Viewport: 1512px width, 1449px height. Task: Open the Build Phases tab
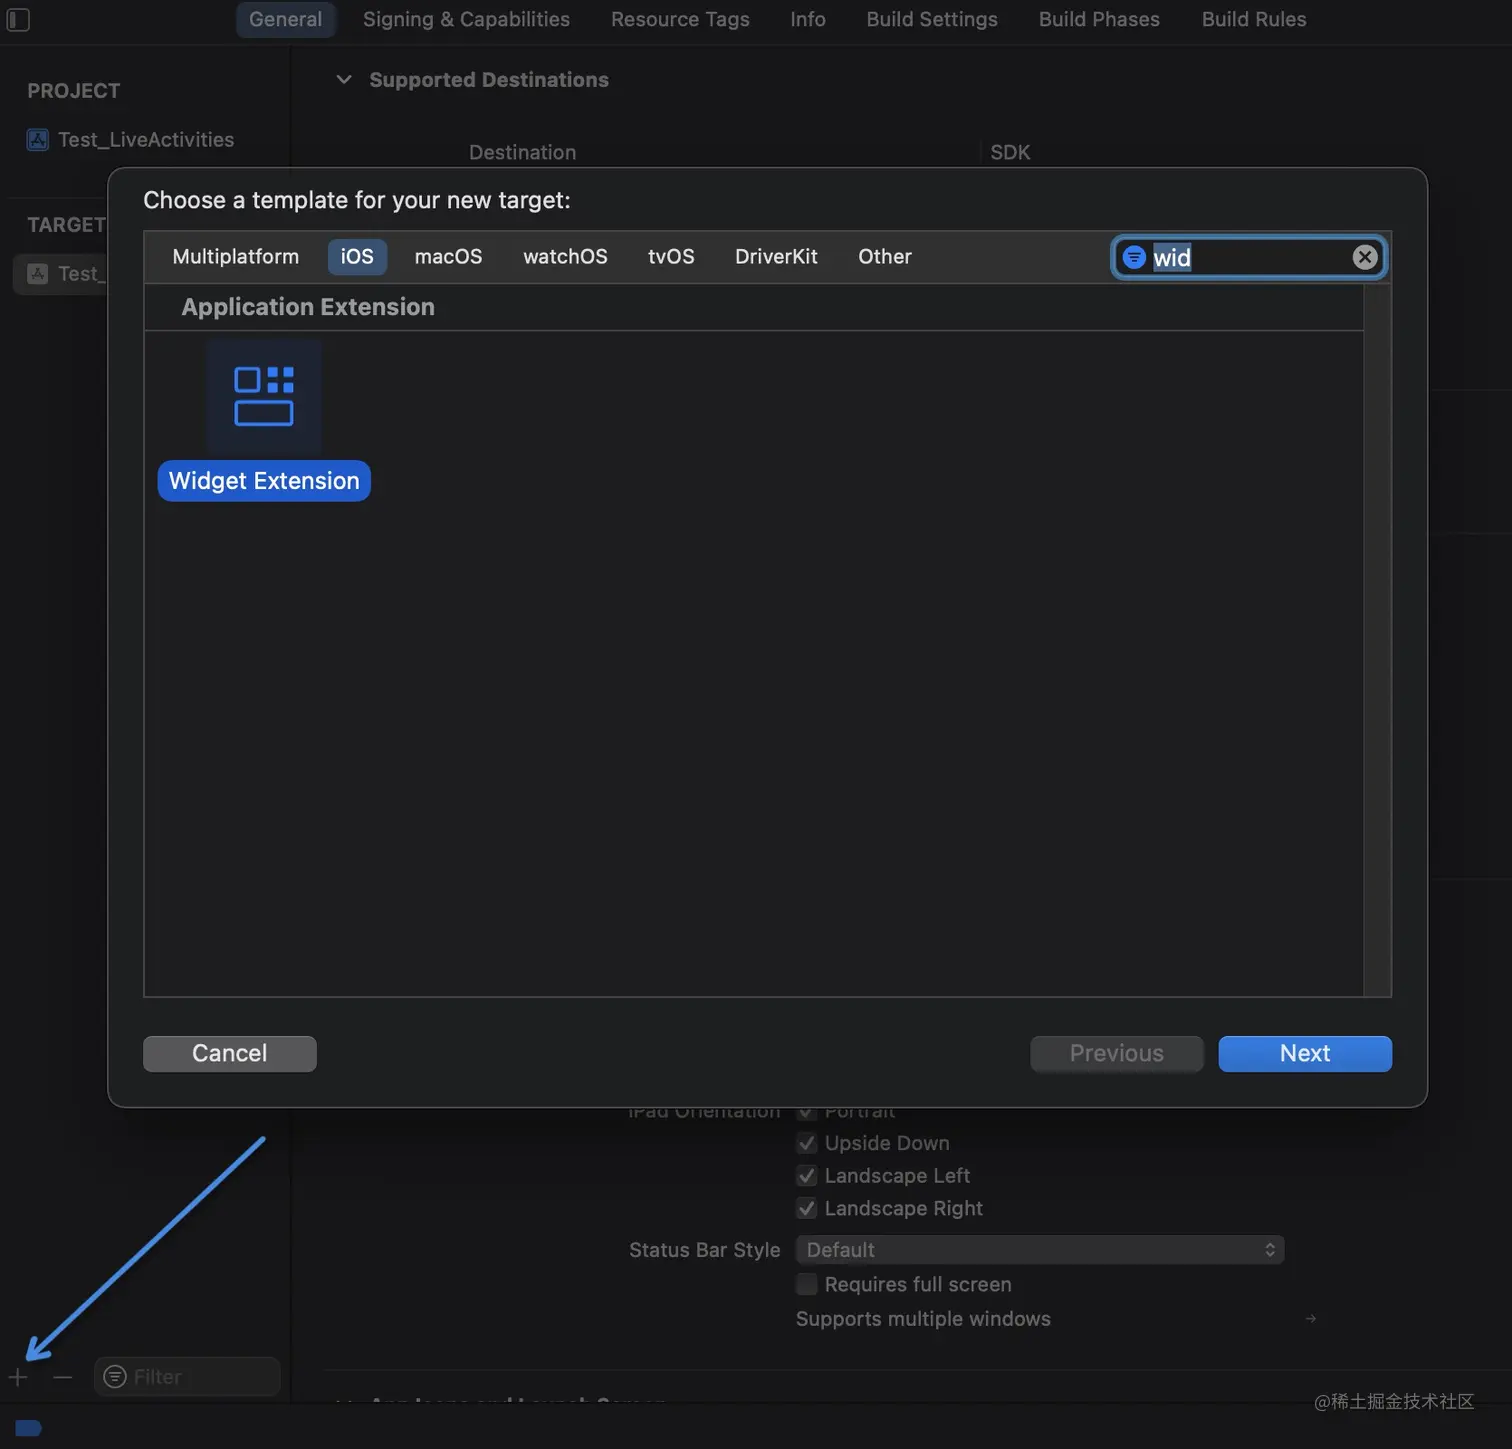pyautogui.click(x=1099, y=19)
